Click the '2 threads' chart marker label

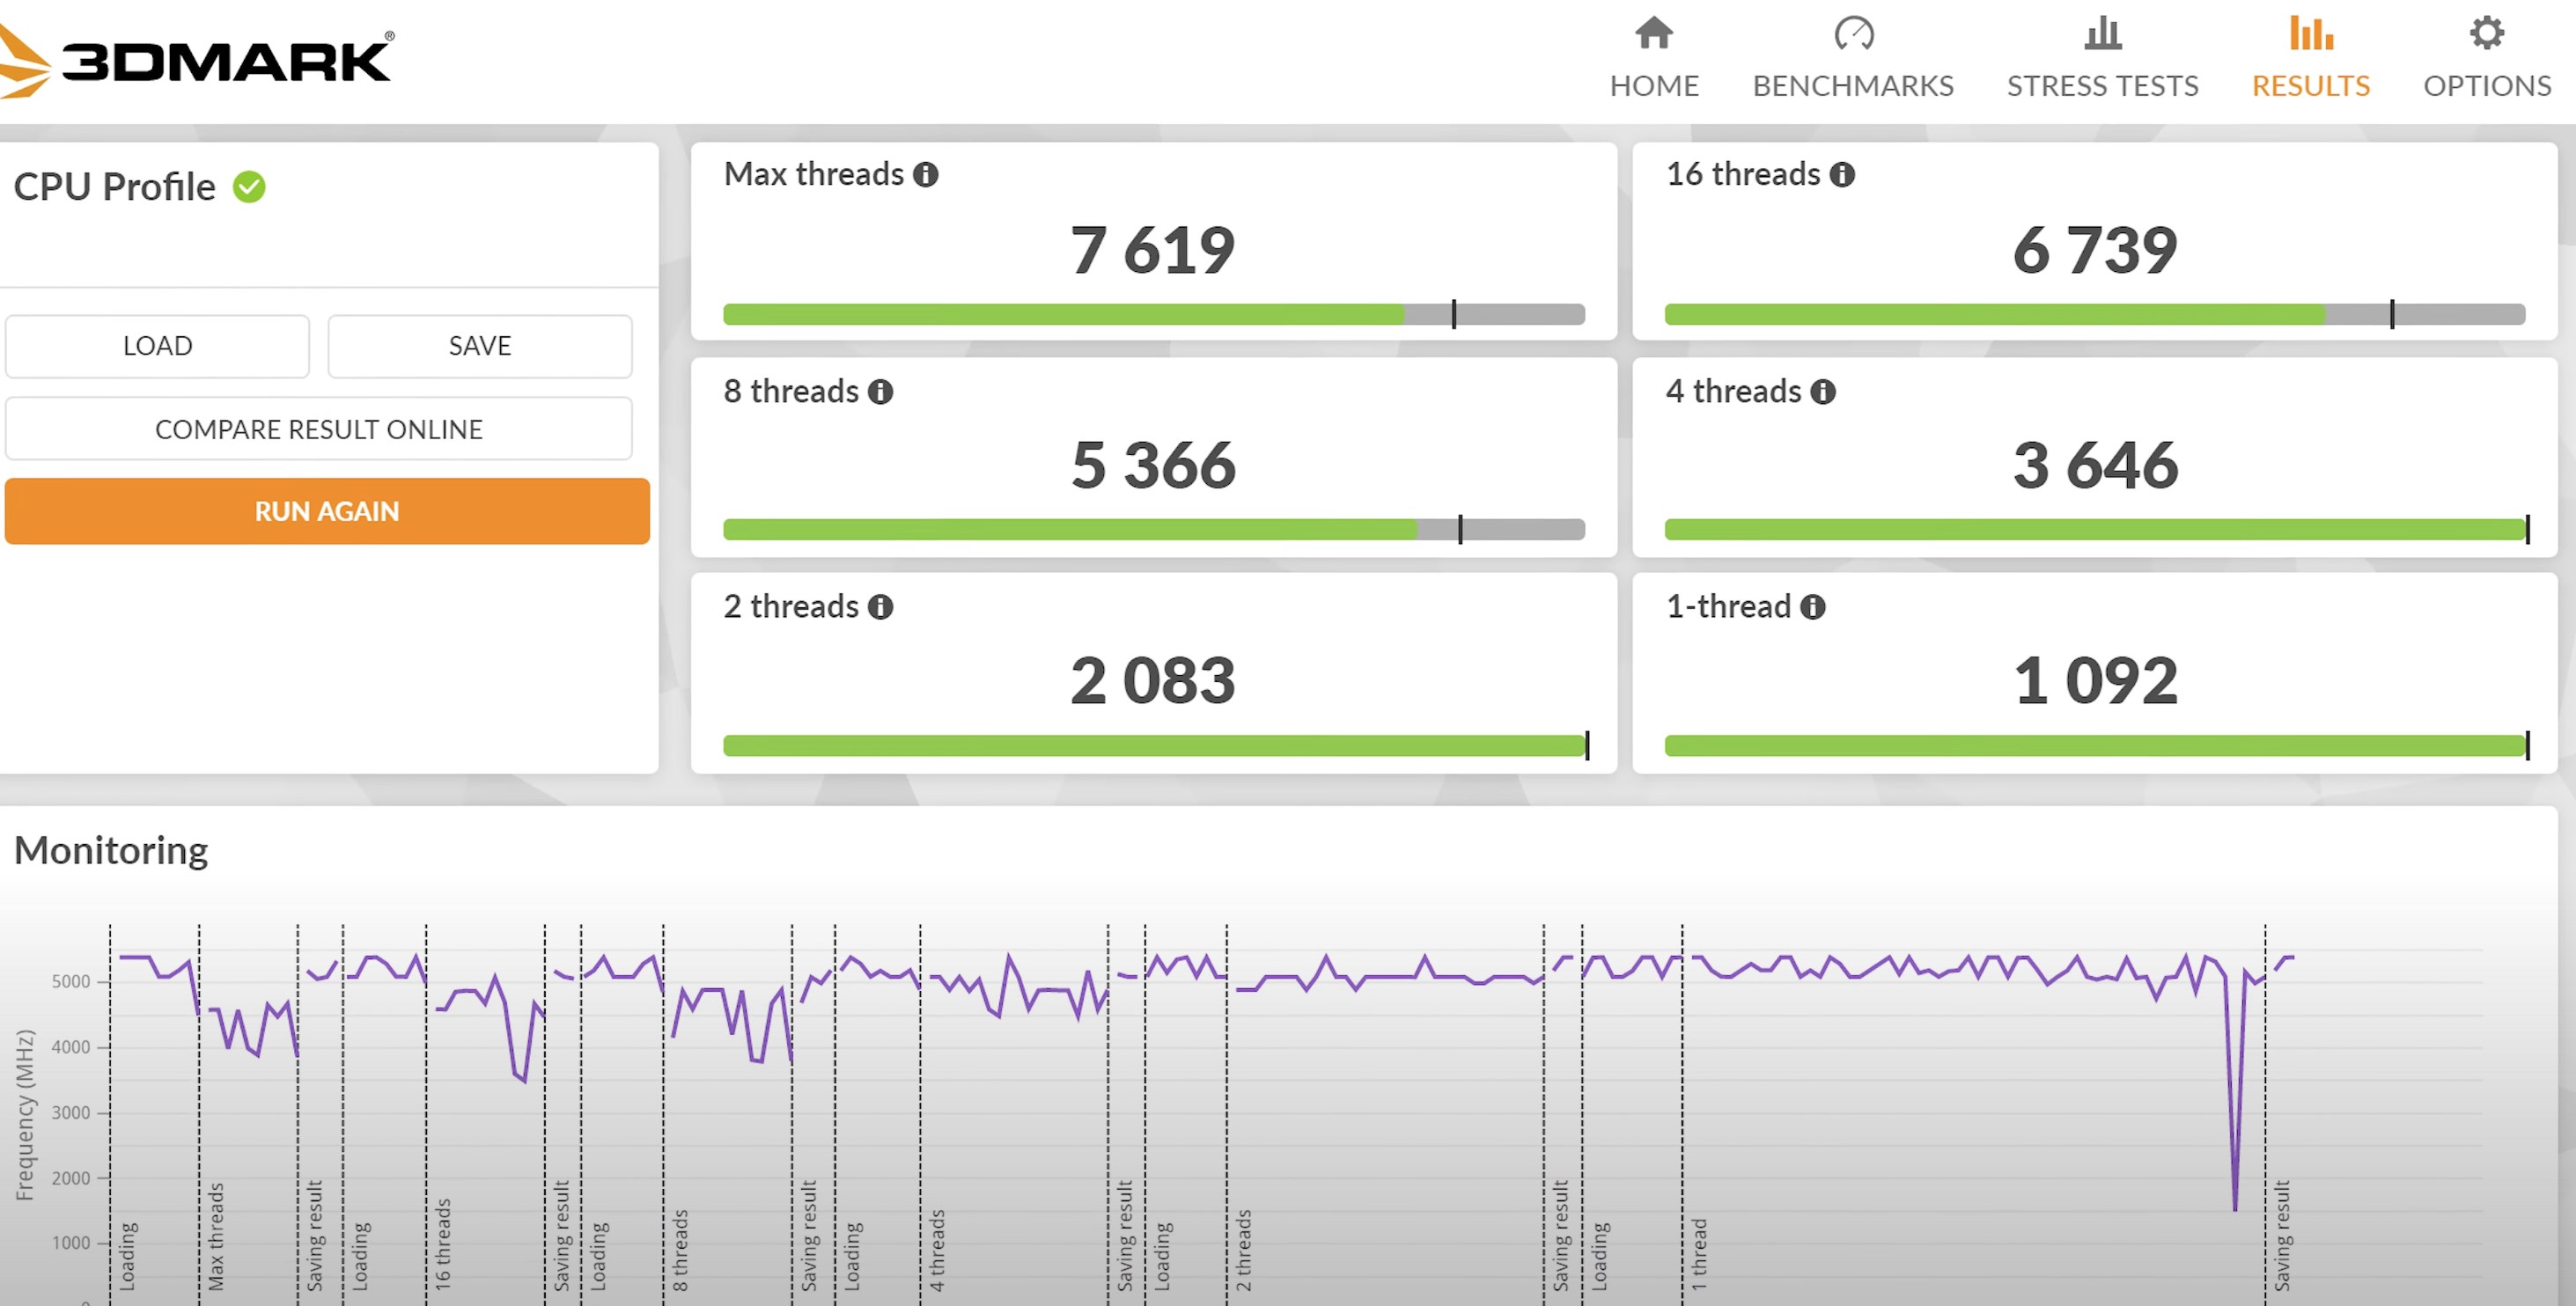pos(1243,1250)
